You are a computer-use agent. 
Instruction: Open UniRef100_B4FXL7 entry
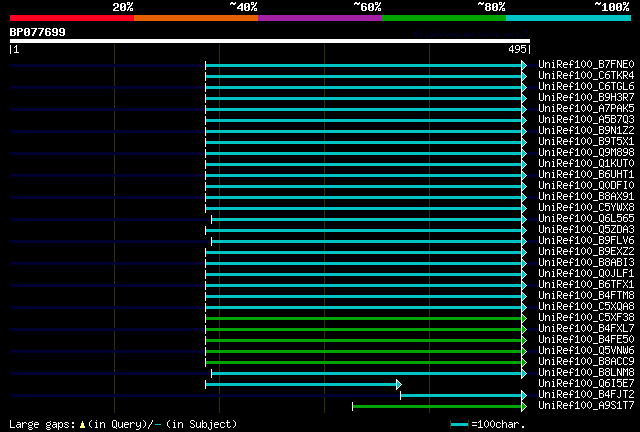click(586, 329)
